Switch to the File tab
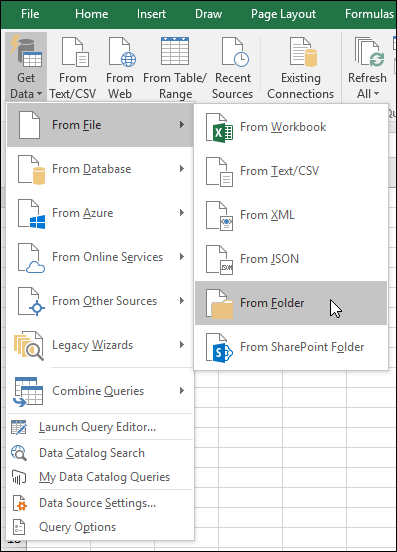This screenshot has height=552, width=397. click(30, 14)
